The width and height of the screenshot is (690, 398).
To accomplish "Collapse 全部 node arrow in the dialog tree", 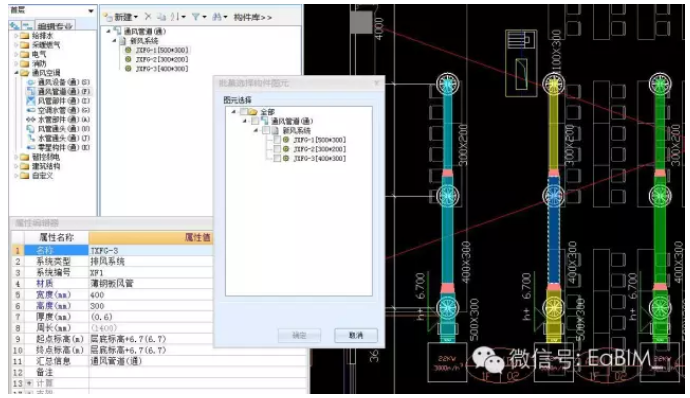I will pyautogui.click(x=234, y=112).
